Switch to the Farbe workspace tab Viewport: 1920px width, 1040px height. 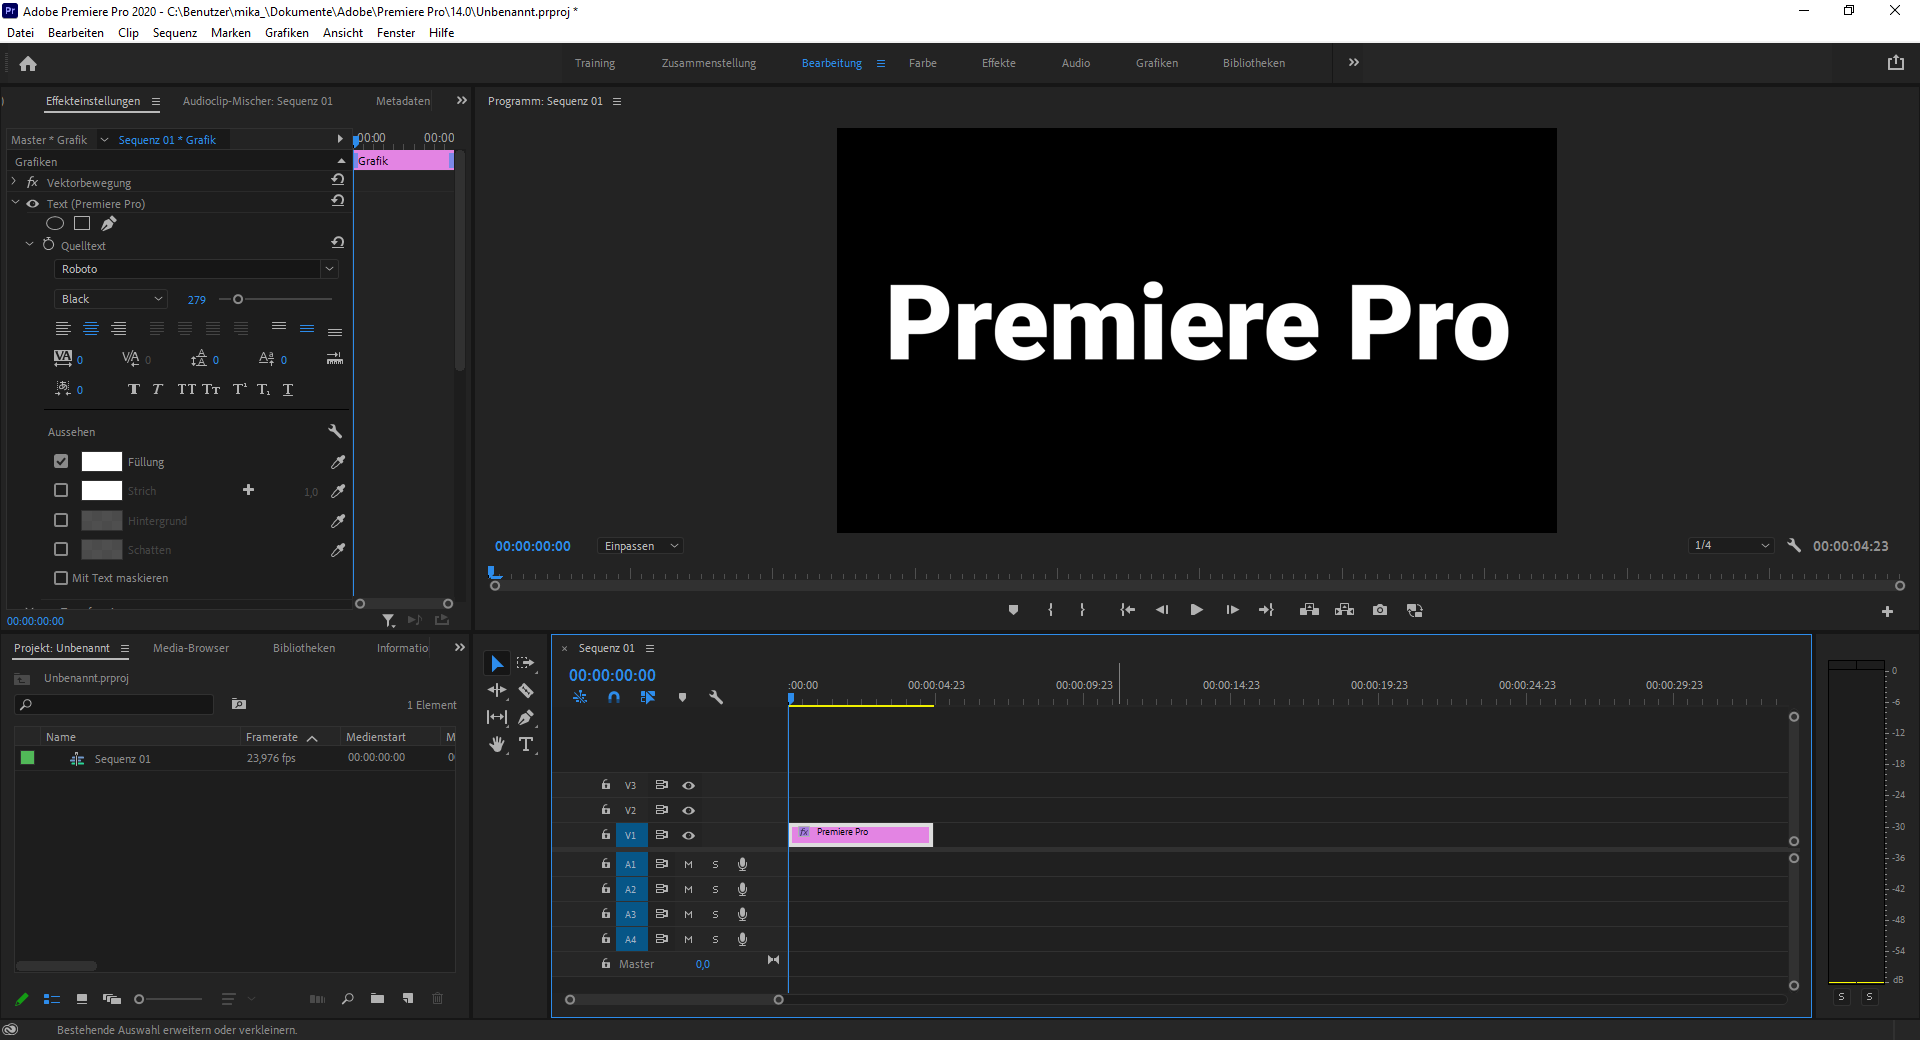[922, 63]
